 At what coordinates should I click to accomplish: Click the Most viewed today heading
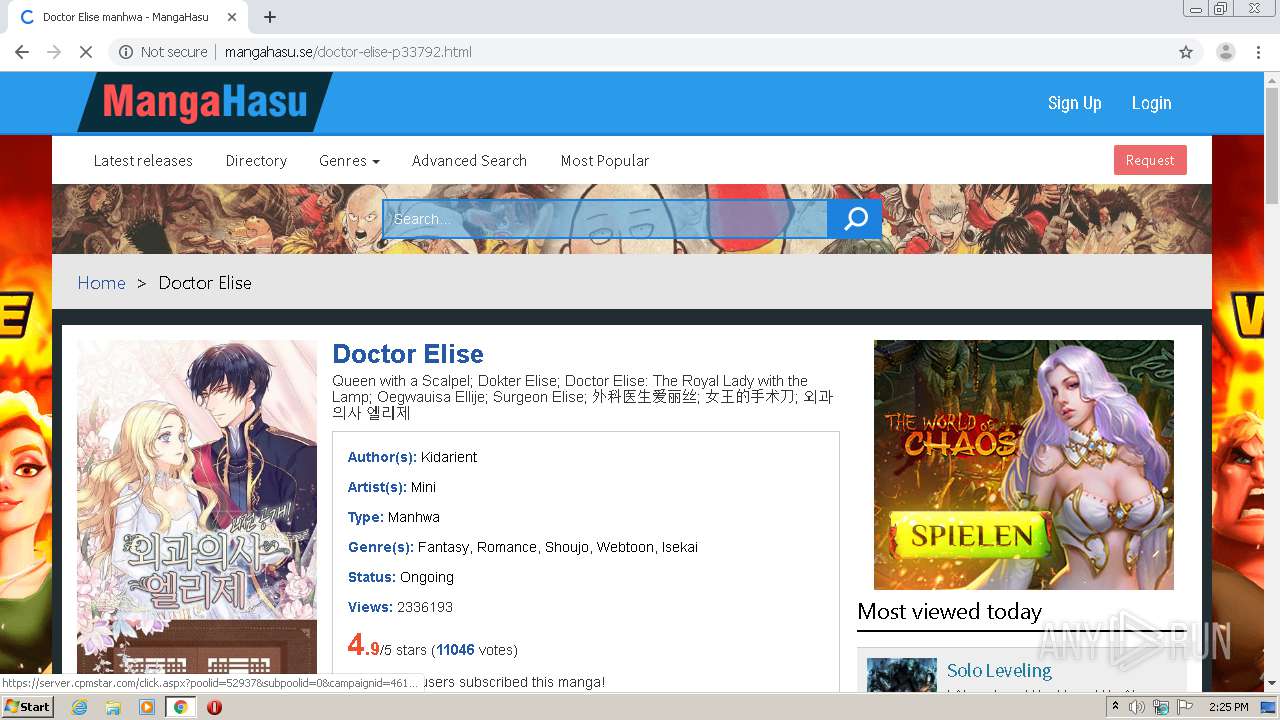pos(949,612)
